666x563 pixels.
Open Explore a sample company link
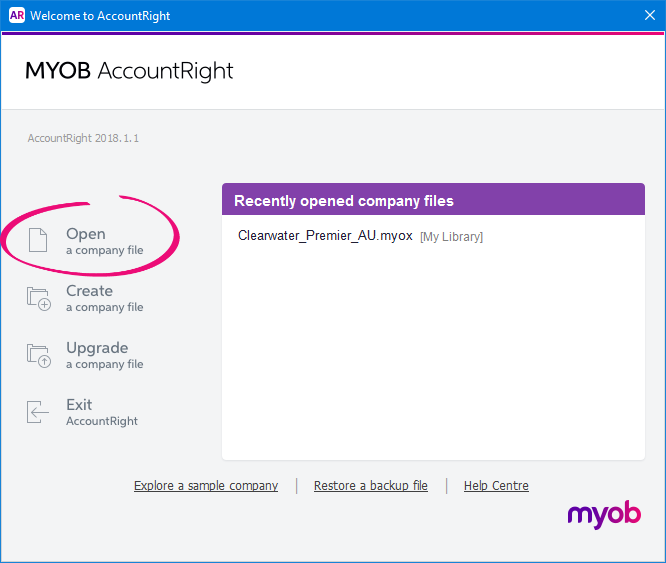[206, 486]
